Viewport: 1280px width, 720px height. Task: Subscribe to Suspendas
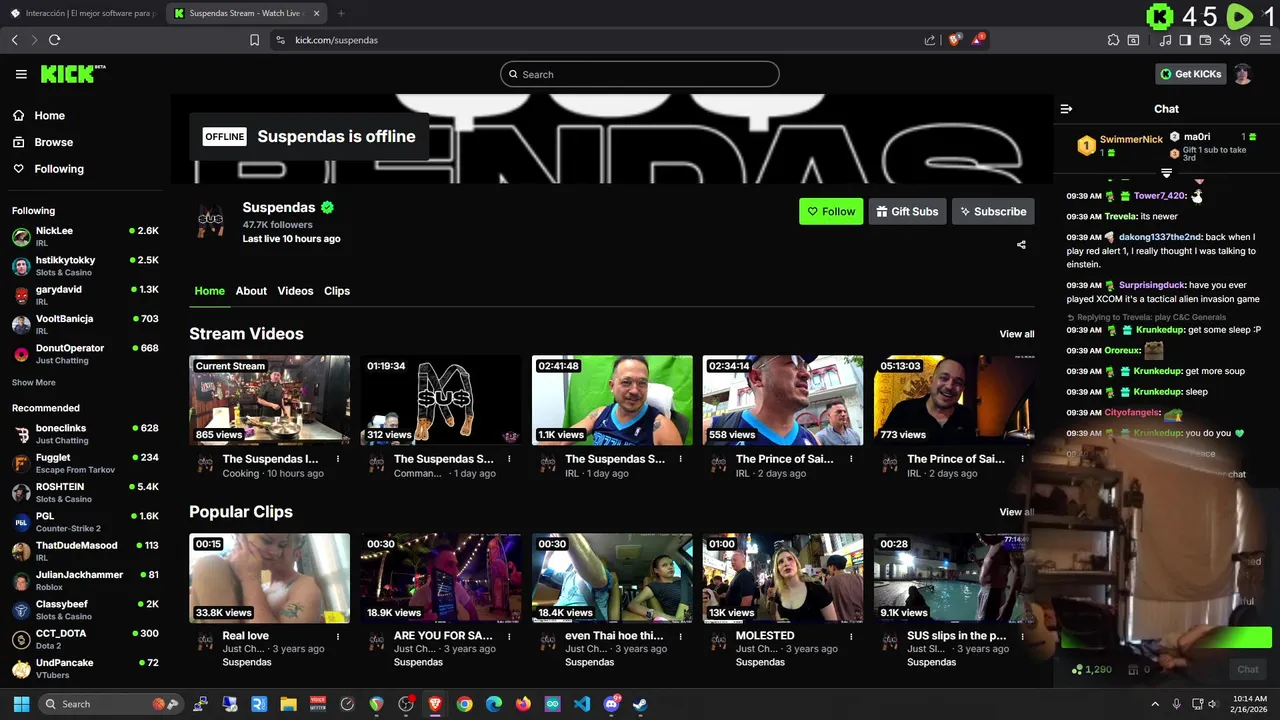(x=993, y=211)
